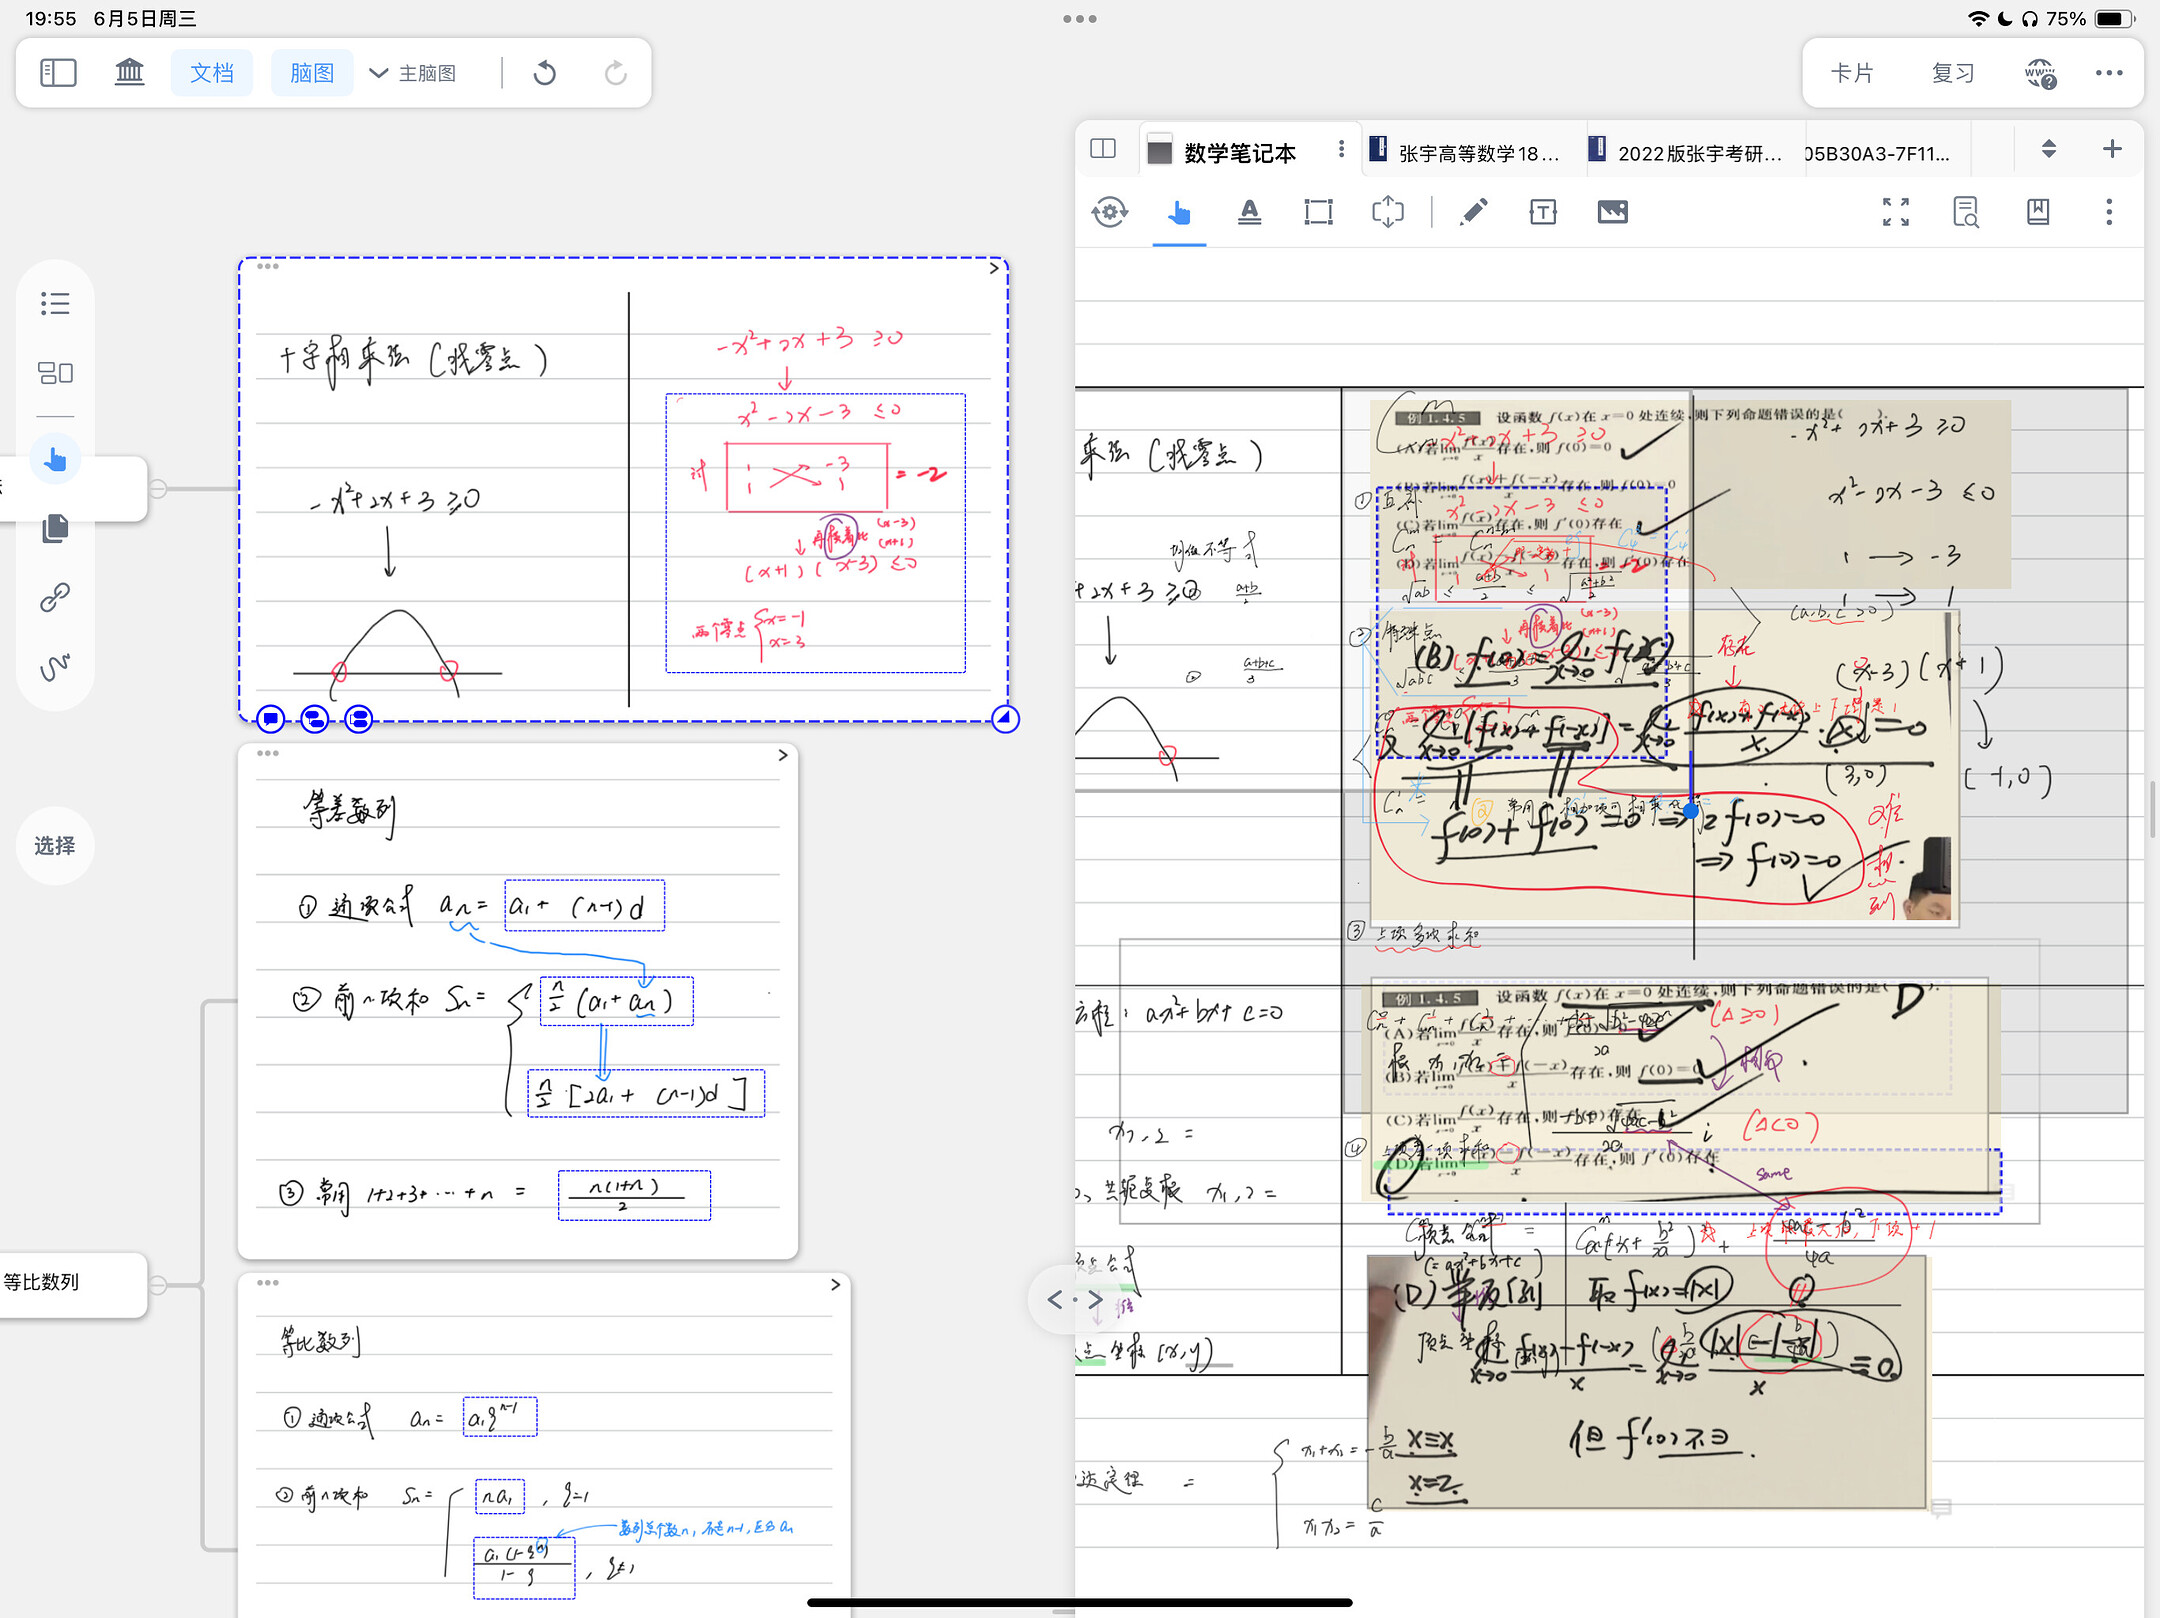
Task: Select the image insertion tool
Action: (1612, 212)
